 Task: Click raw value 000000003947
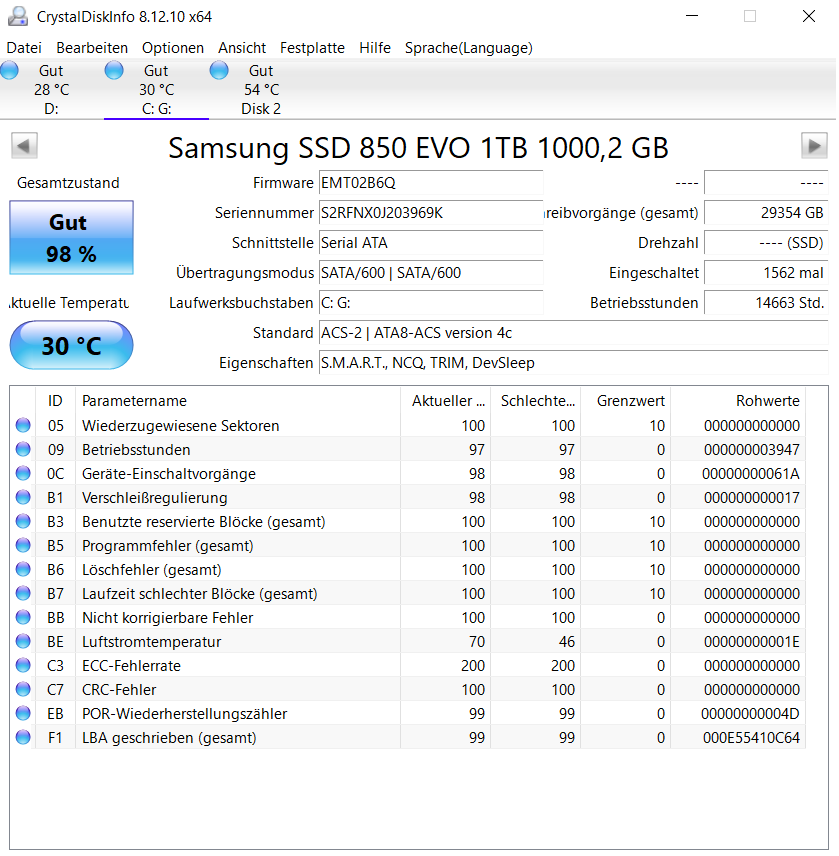752,449
